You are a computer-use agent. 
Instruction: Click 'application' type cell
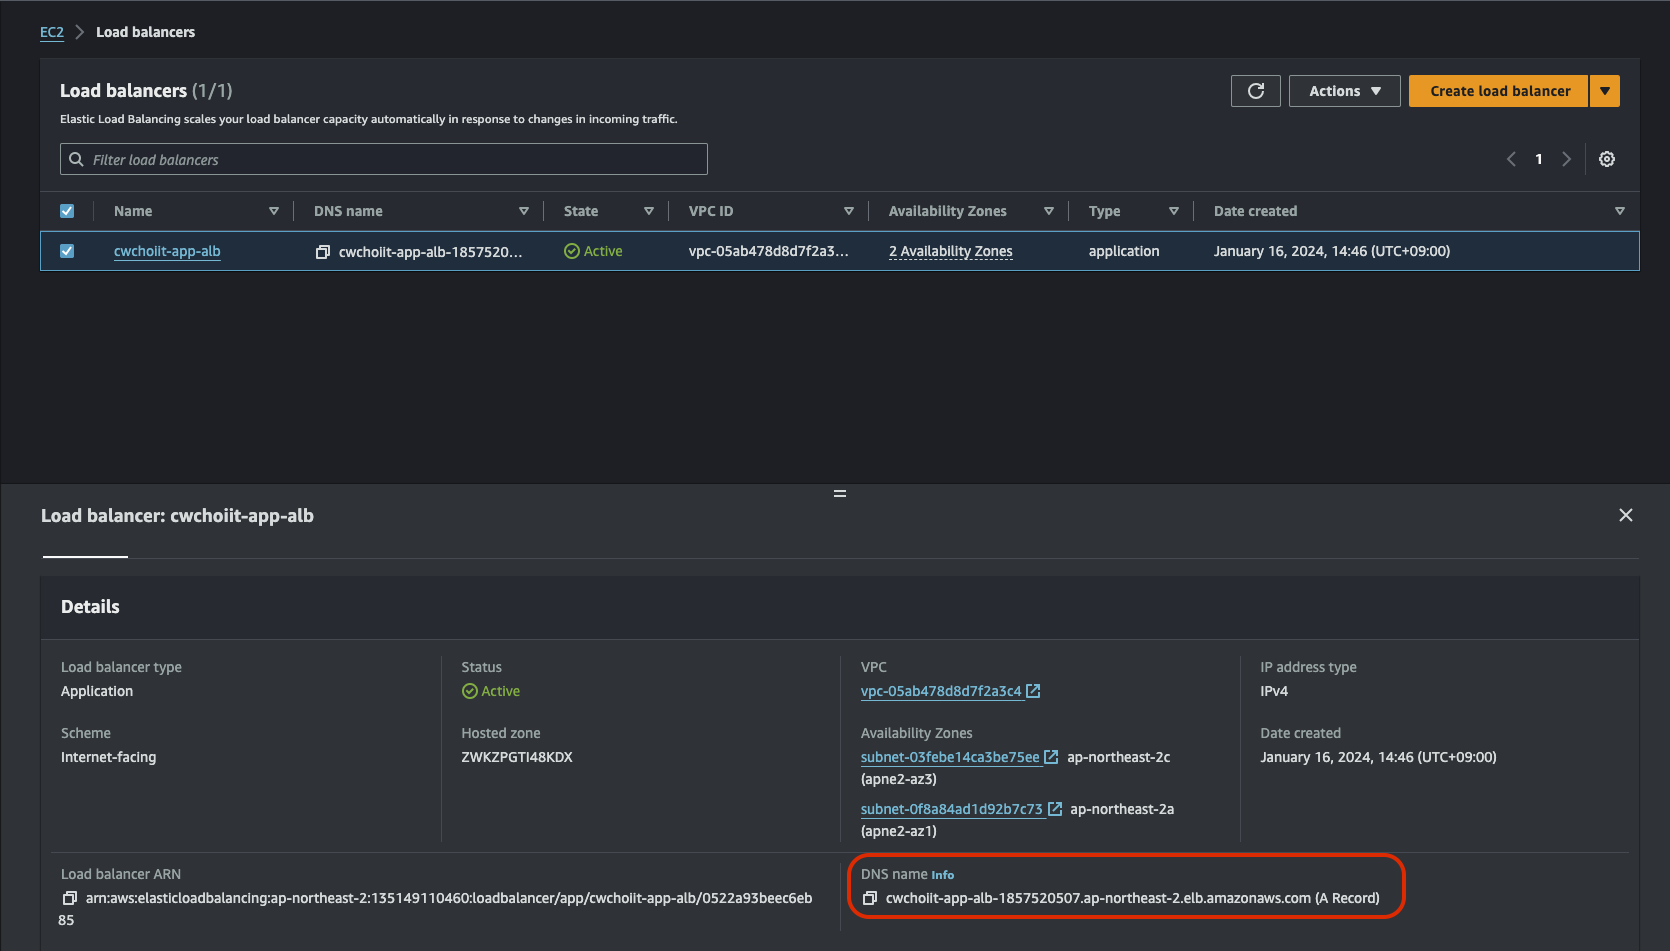click(x=1124, y=251)
